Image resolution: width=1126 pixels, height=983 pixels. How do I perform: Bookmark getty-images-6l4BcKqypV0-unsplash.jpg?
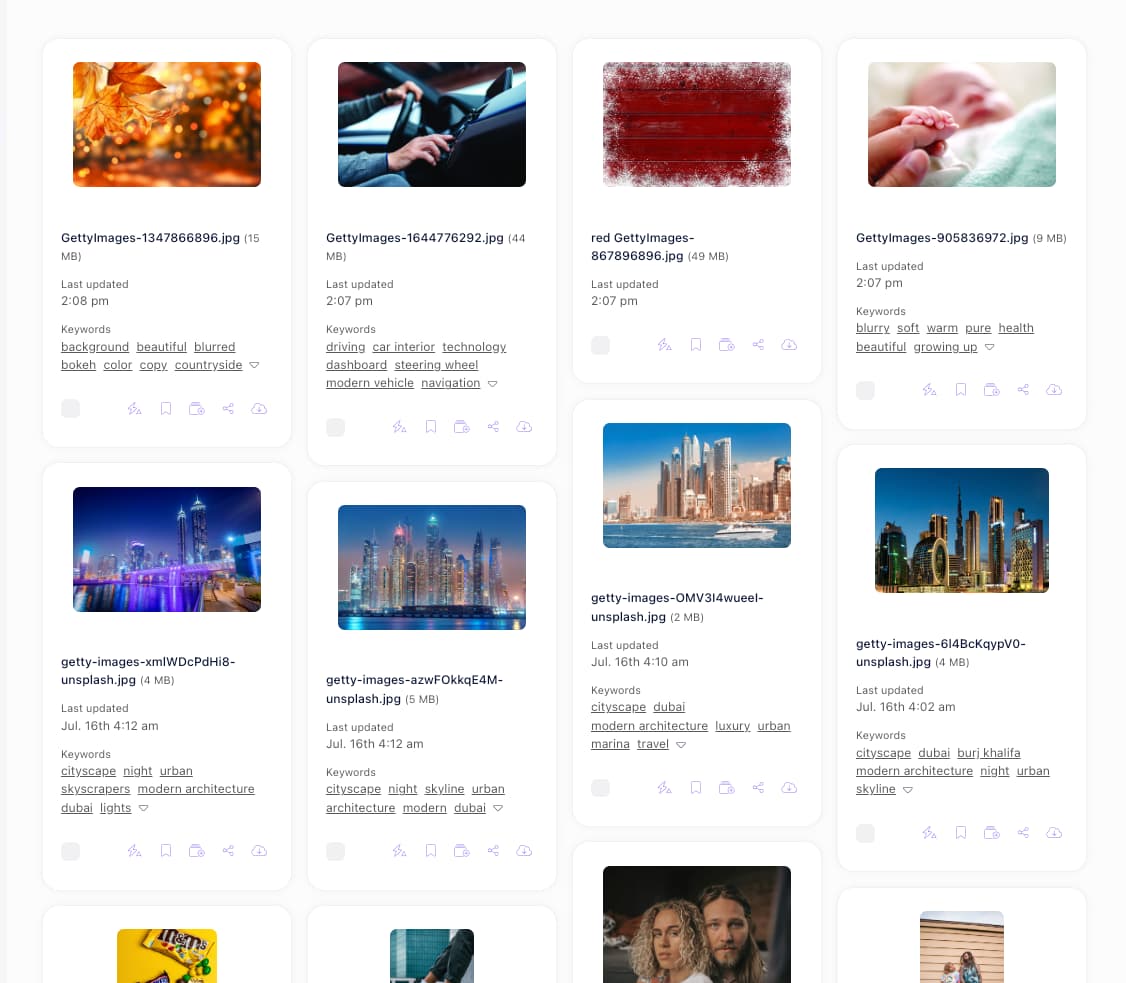pyautogui.click(x=961, y=833)
